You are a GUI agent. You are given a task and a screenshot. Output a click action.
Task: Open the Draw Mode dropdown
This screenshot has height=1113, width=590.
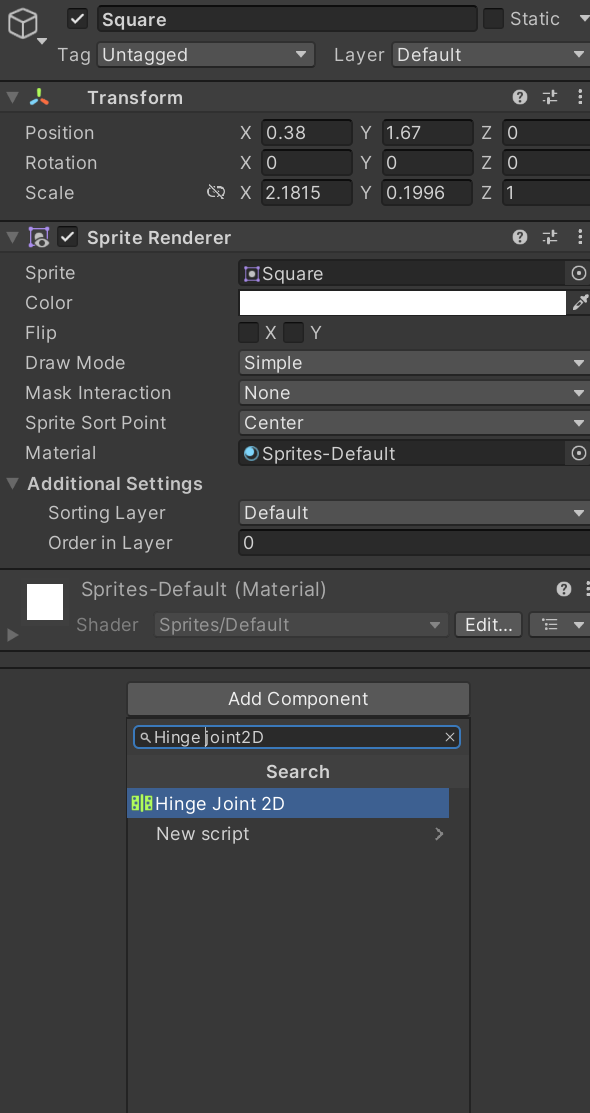(415, 363)
